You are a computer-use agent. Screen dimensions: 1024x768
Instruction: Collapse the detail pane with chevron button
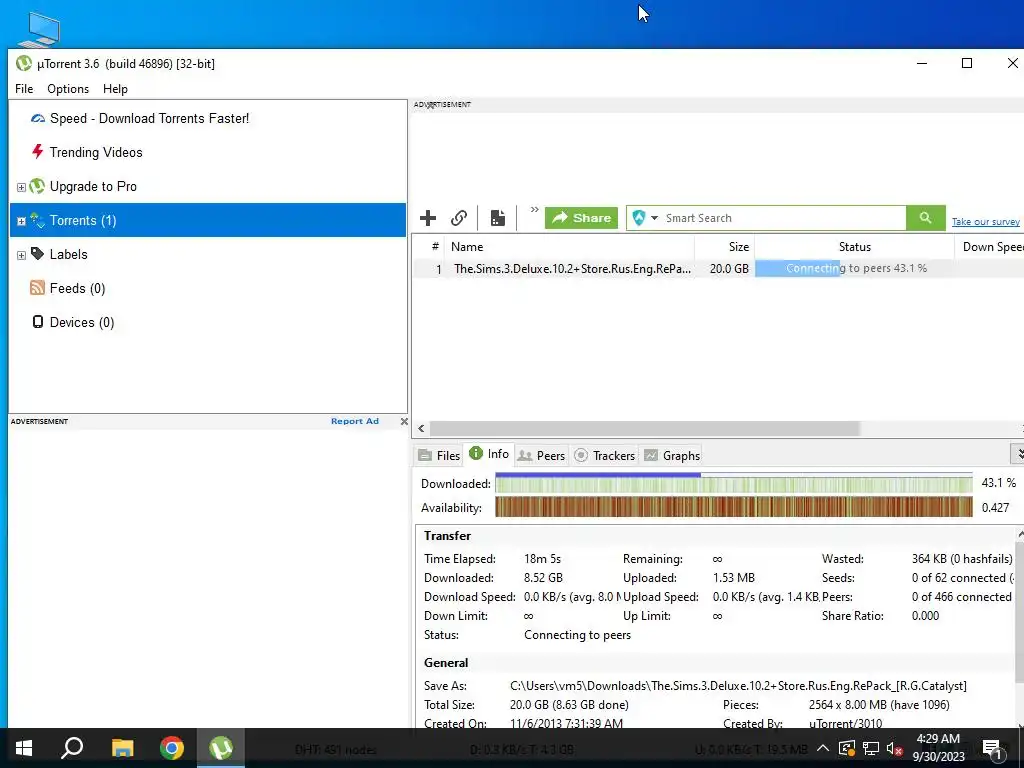[1018, 453]
